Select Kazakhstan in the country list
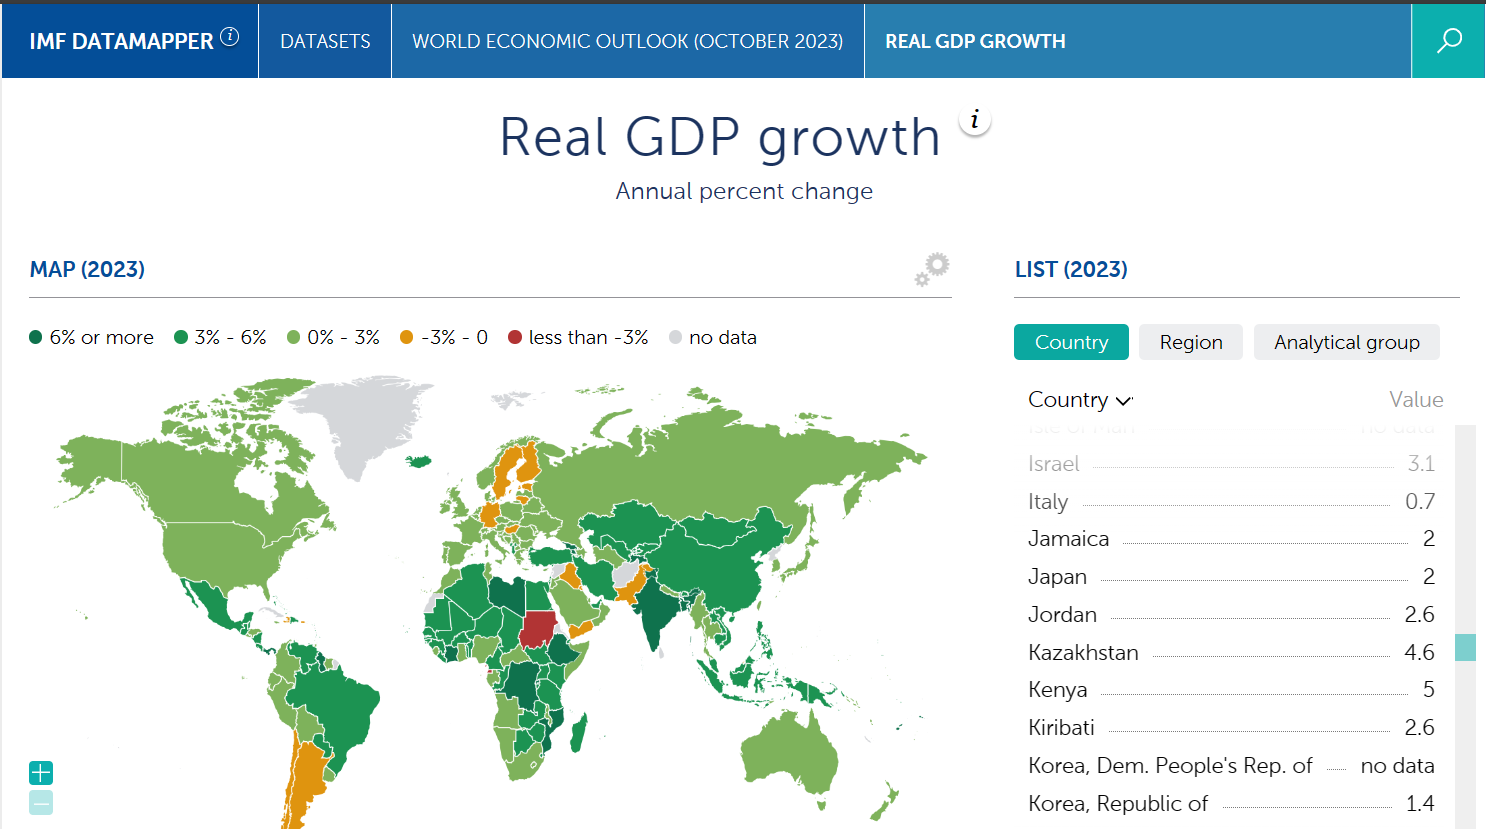Image resolution: width=1486 pixels, height=829 pixels. [x=1083, y=653]
